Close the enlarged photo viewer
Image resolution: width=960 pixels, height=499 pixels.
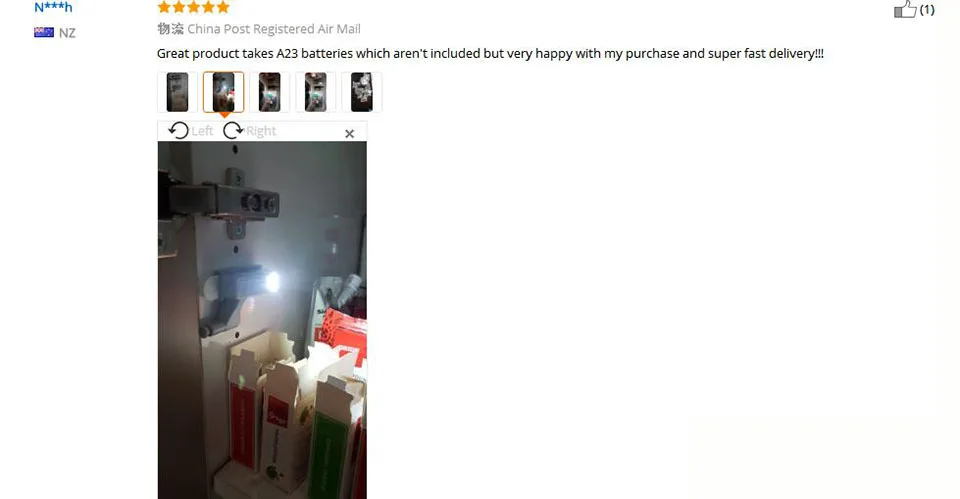click(x=350, y=133)
